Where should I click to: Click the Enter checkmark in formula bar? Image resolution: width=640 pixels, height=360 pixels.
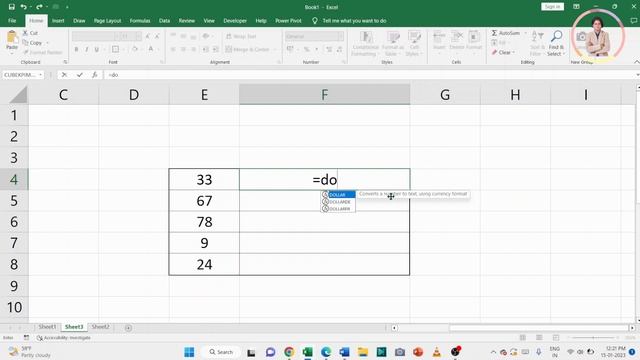pos(80,75)
